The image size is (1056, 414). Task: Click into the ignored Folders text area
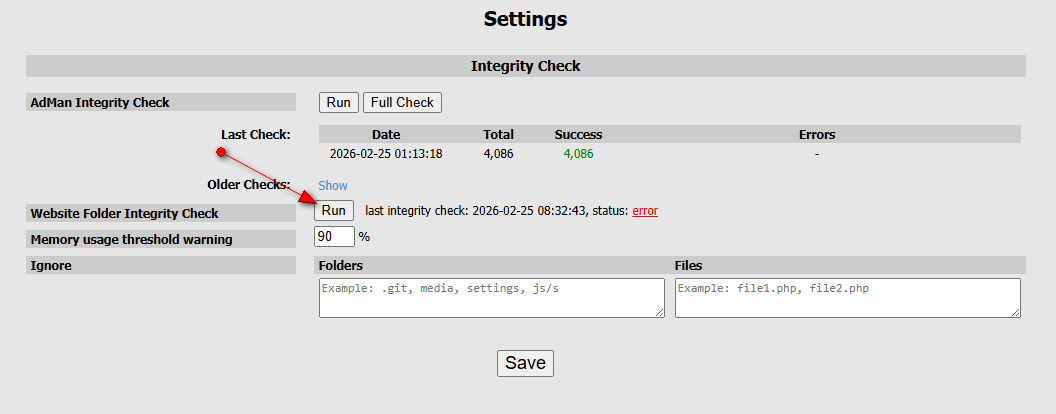491,297
